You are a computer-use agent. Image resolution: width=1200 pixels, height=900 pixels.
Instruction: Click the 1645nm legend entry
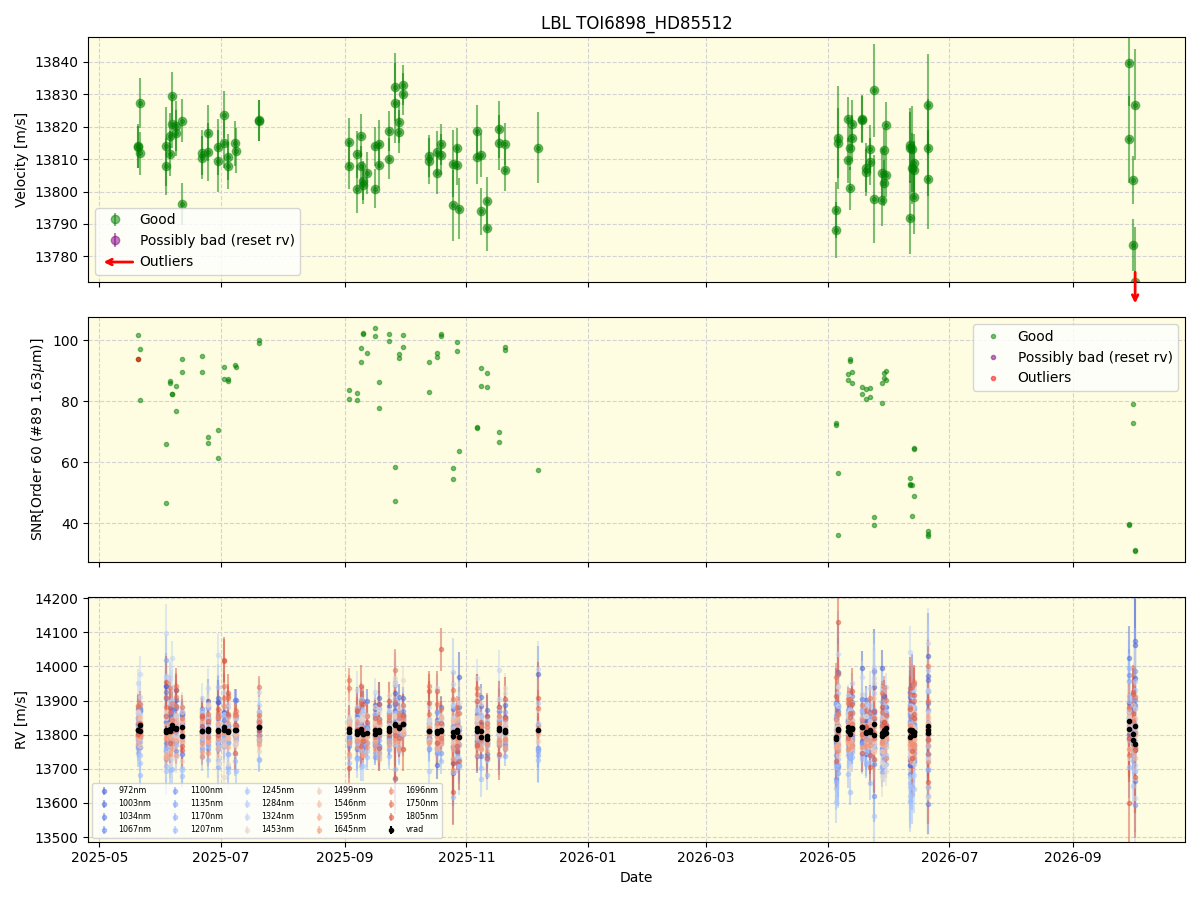click(x=350, y=829)
